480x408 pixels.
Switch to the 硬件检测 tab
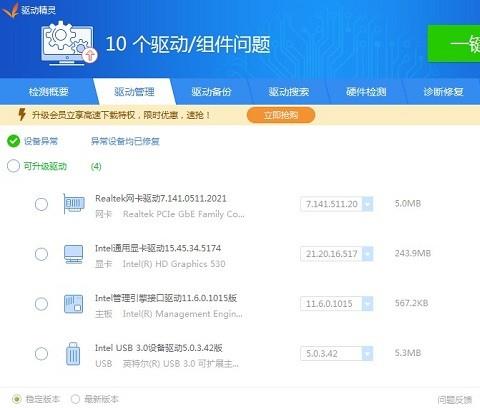pos(366,92)
